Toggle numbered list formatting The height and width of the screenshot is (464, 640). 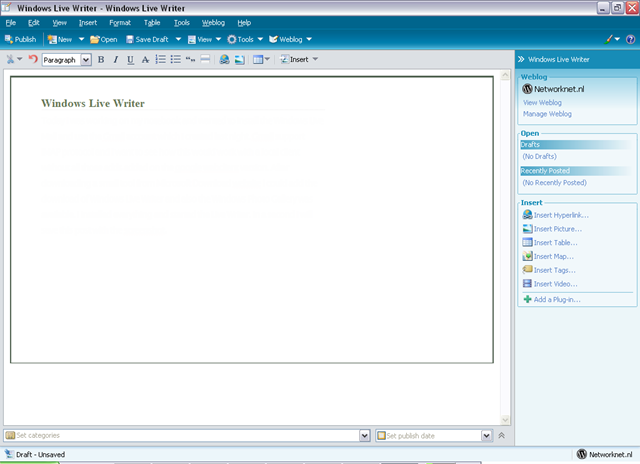click(160, 60)
